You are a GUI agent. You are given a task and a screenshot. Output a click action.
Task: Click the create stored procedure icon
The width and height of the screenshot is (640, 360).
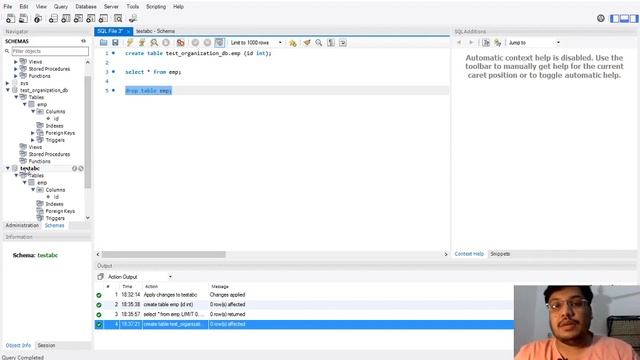tap(91, 18)
